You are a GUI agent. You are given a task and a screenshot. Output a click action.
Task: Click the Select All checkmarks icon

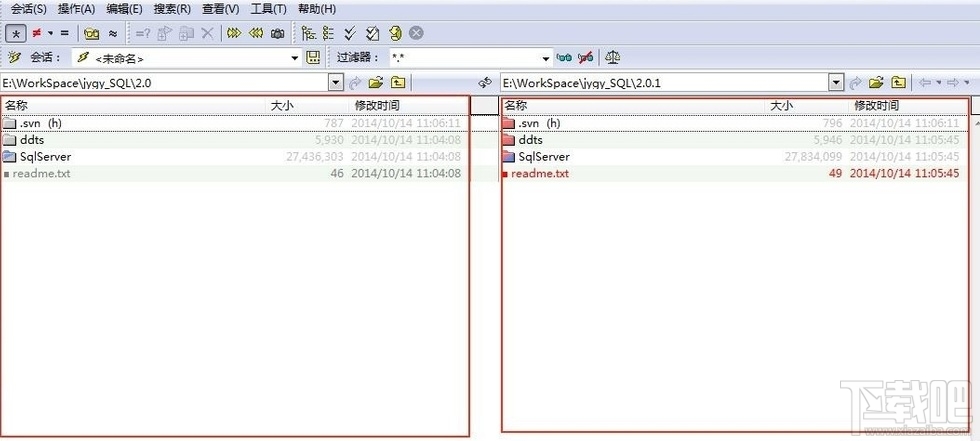(351, 33)
